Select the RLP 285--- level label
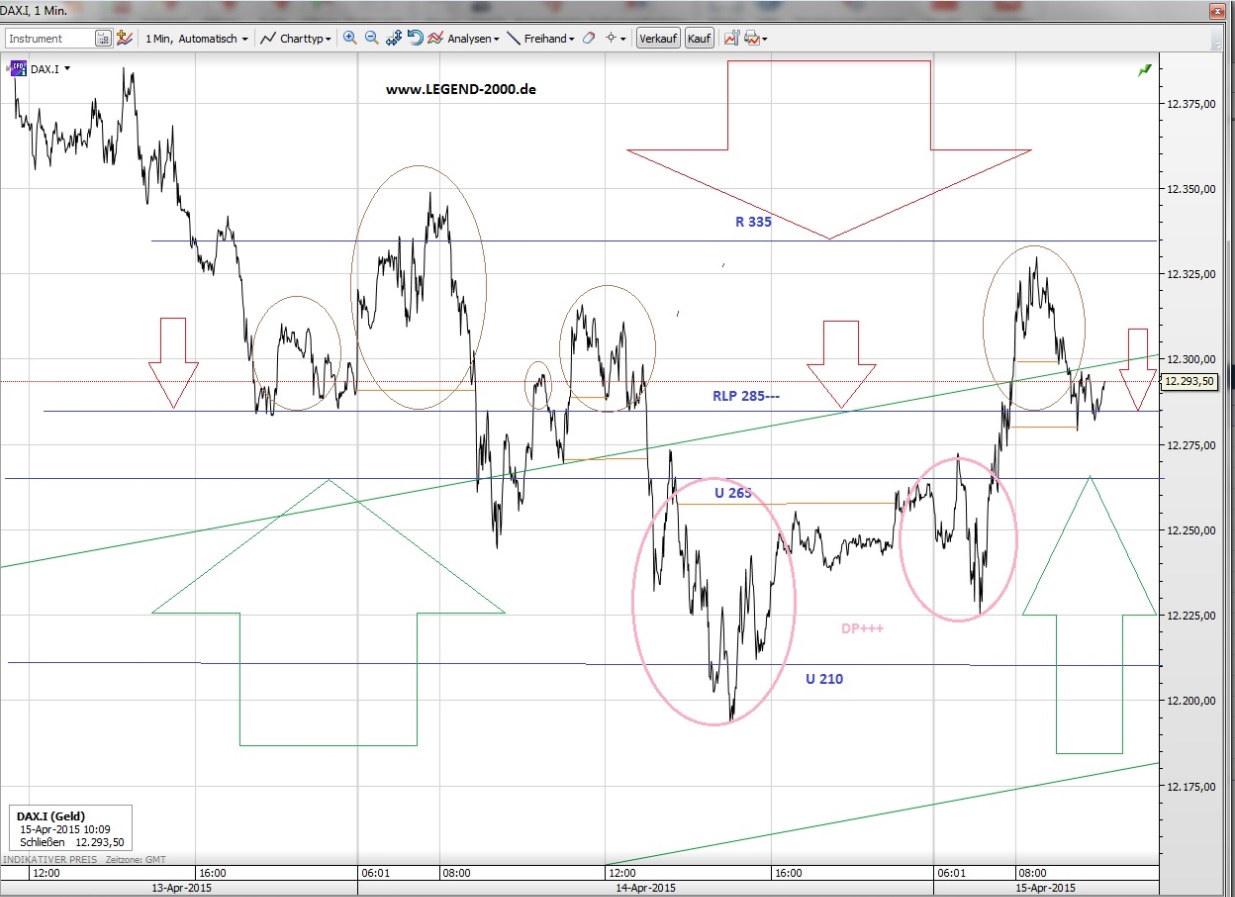1235x897 pixels. (x=747, y=395)
